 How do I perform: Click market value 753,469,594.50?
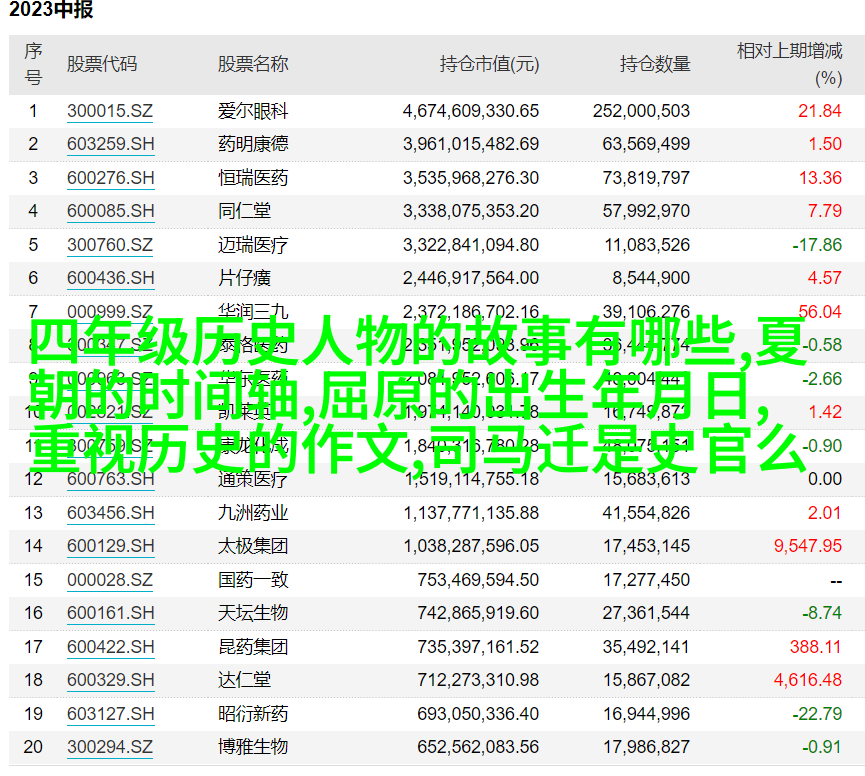point(478,580)
